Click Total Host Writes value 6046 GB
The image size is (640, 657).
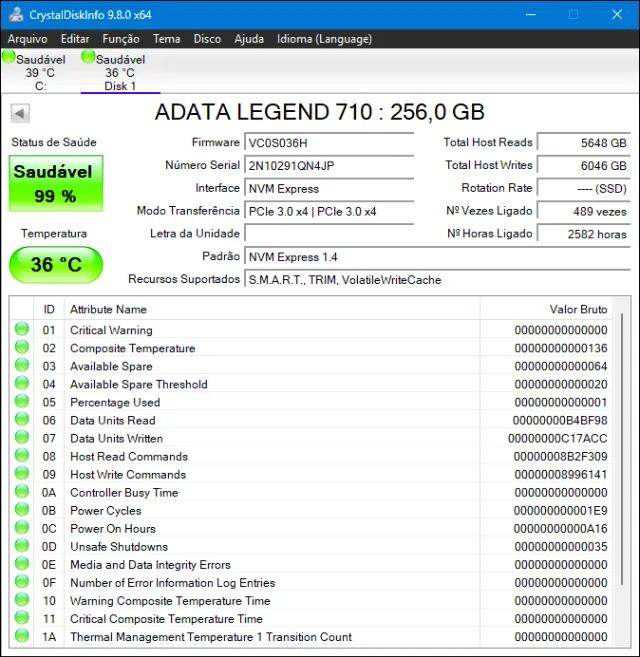(583, 166)
